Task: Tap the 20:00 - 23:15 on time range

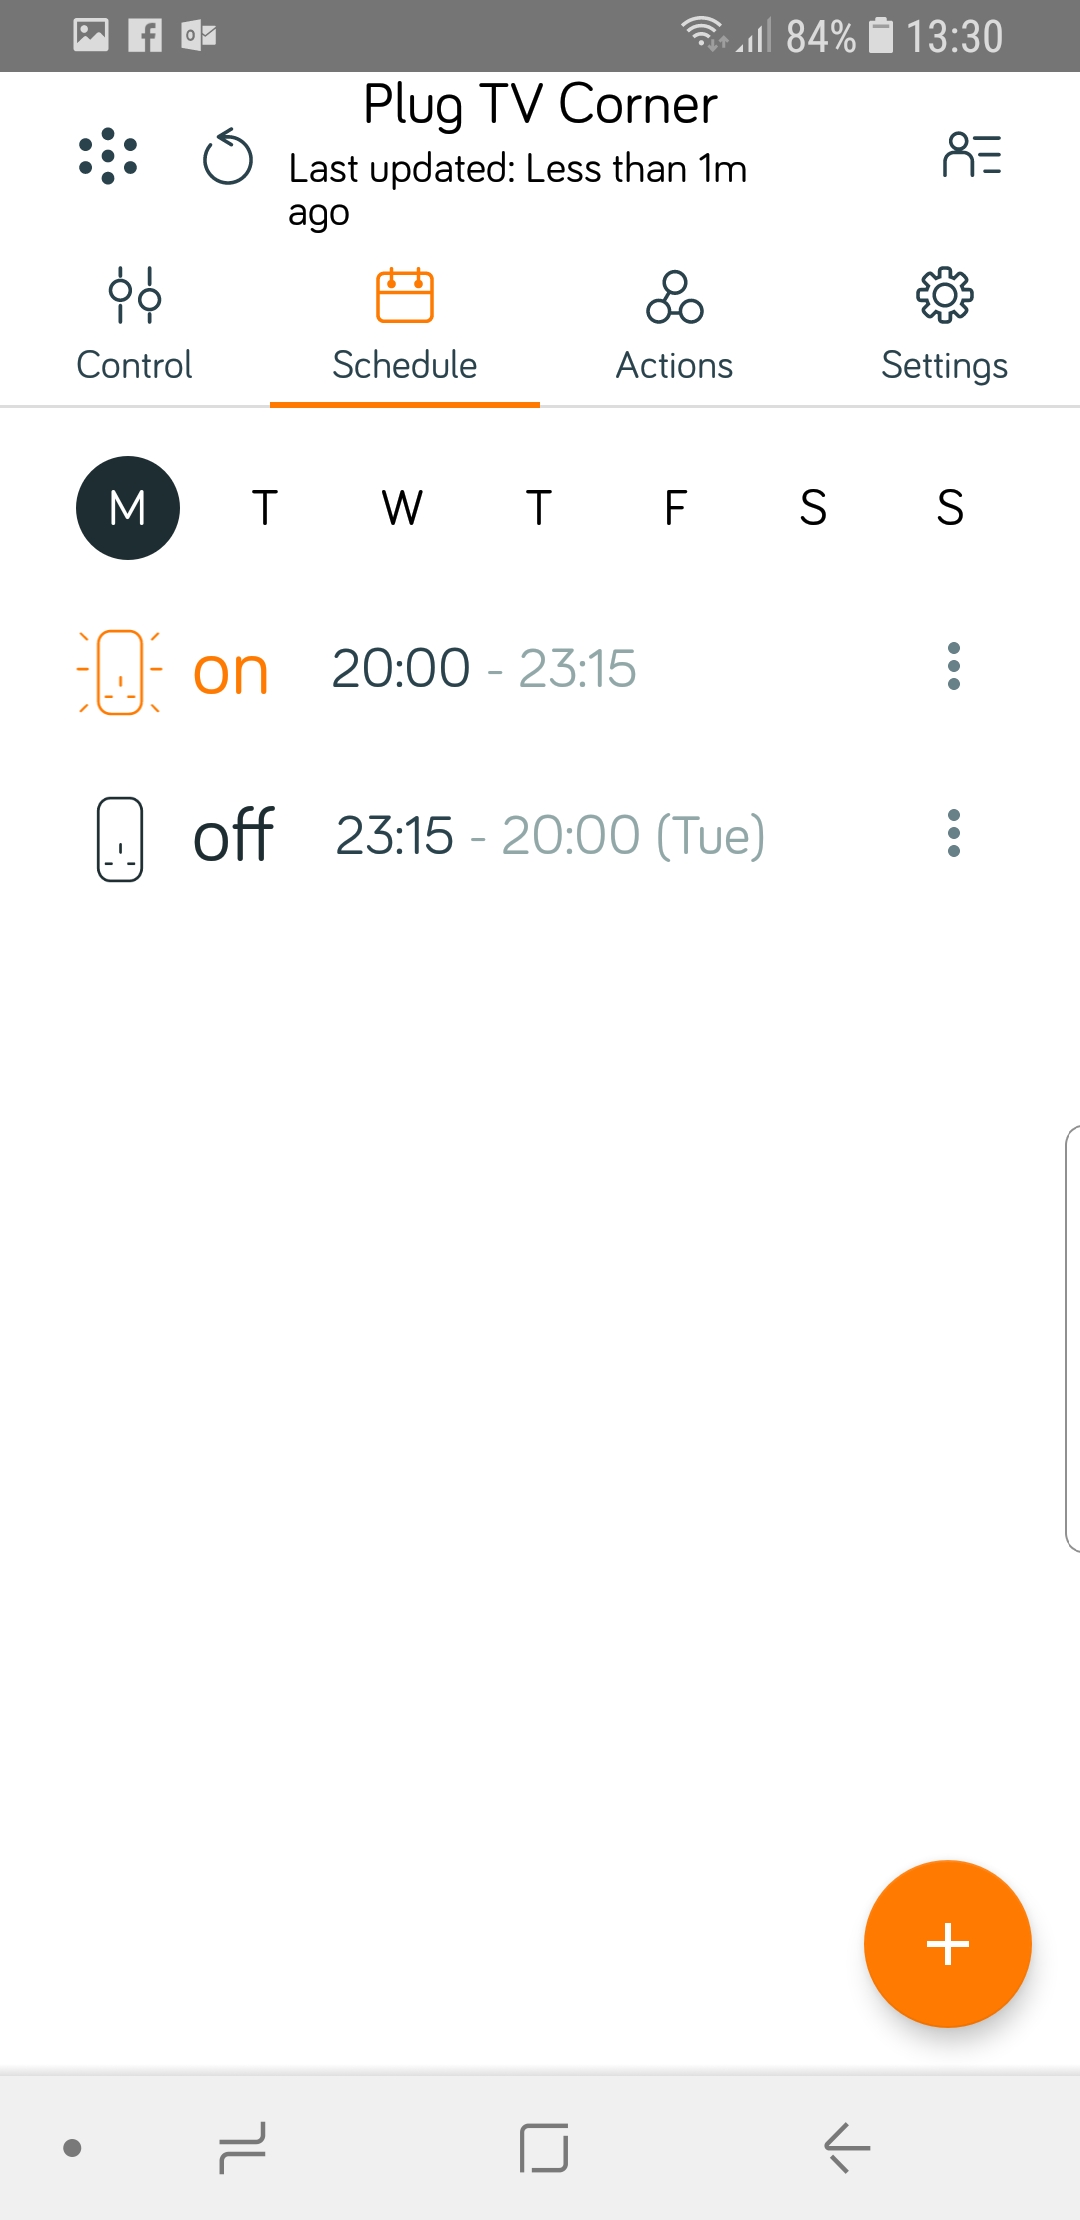Action: tap(484, 668)
